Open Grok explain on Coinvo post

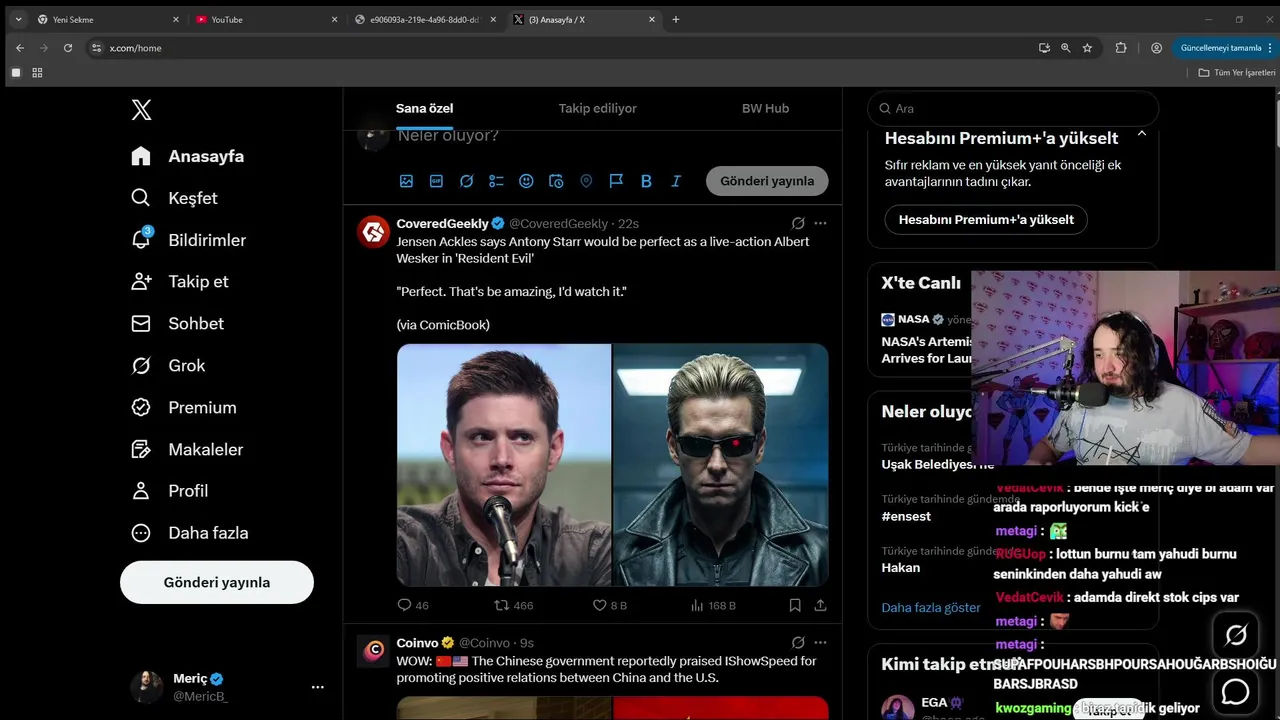[798, 642]
